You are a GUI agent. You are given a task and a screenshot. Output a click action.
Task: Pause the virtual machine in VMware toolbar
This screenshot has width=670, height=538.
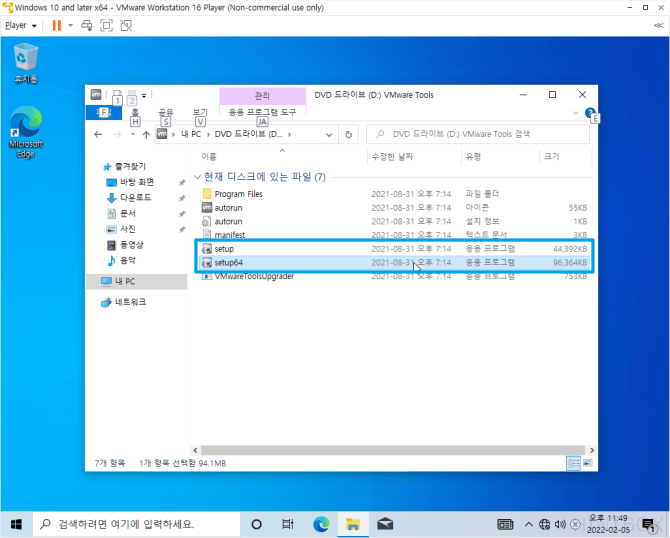coord(56,26)
